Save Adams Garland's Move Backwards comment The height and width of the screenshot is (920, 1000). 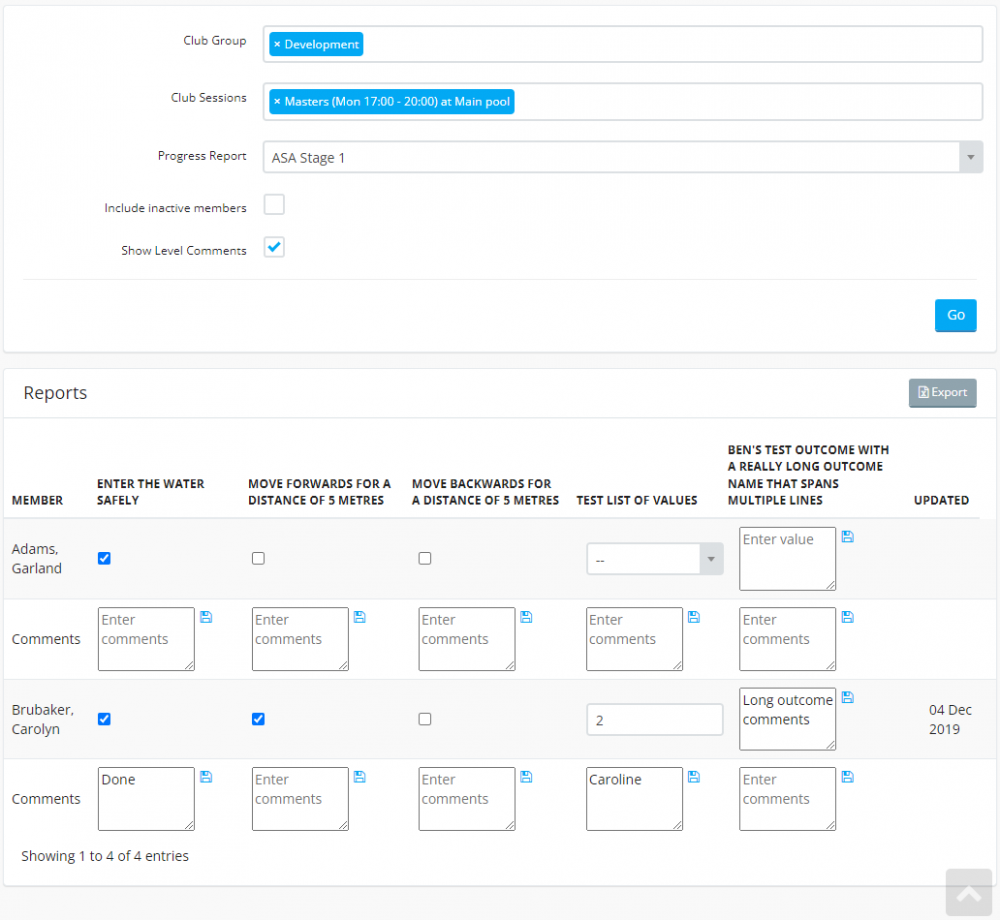(x=526, y=617)
